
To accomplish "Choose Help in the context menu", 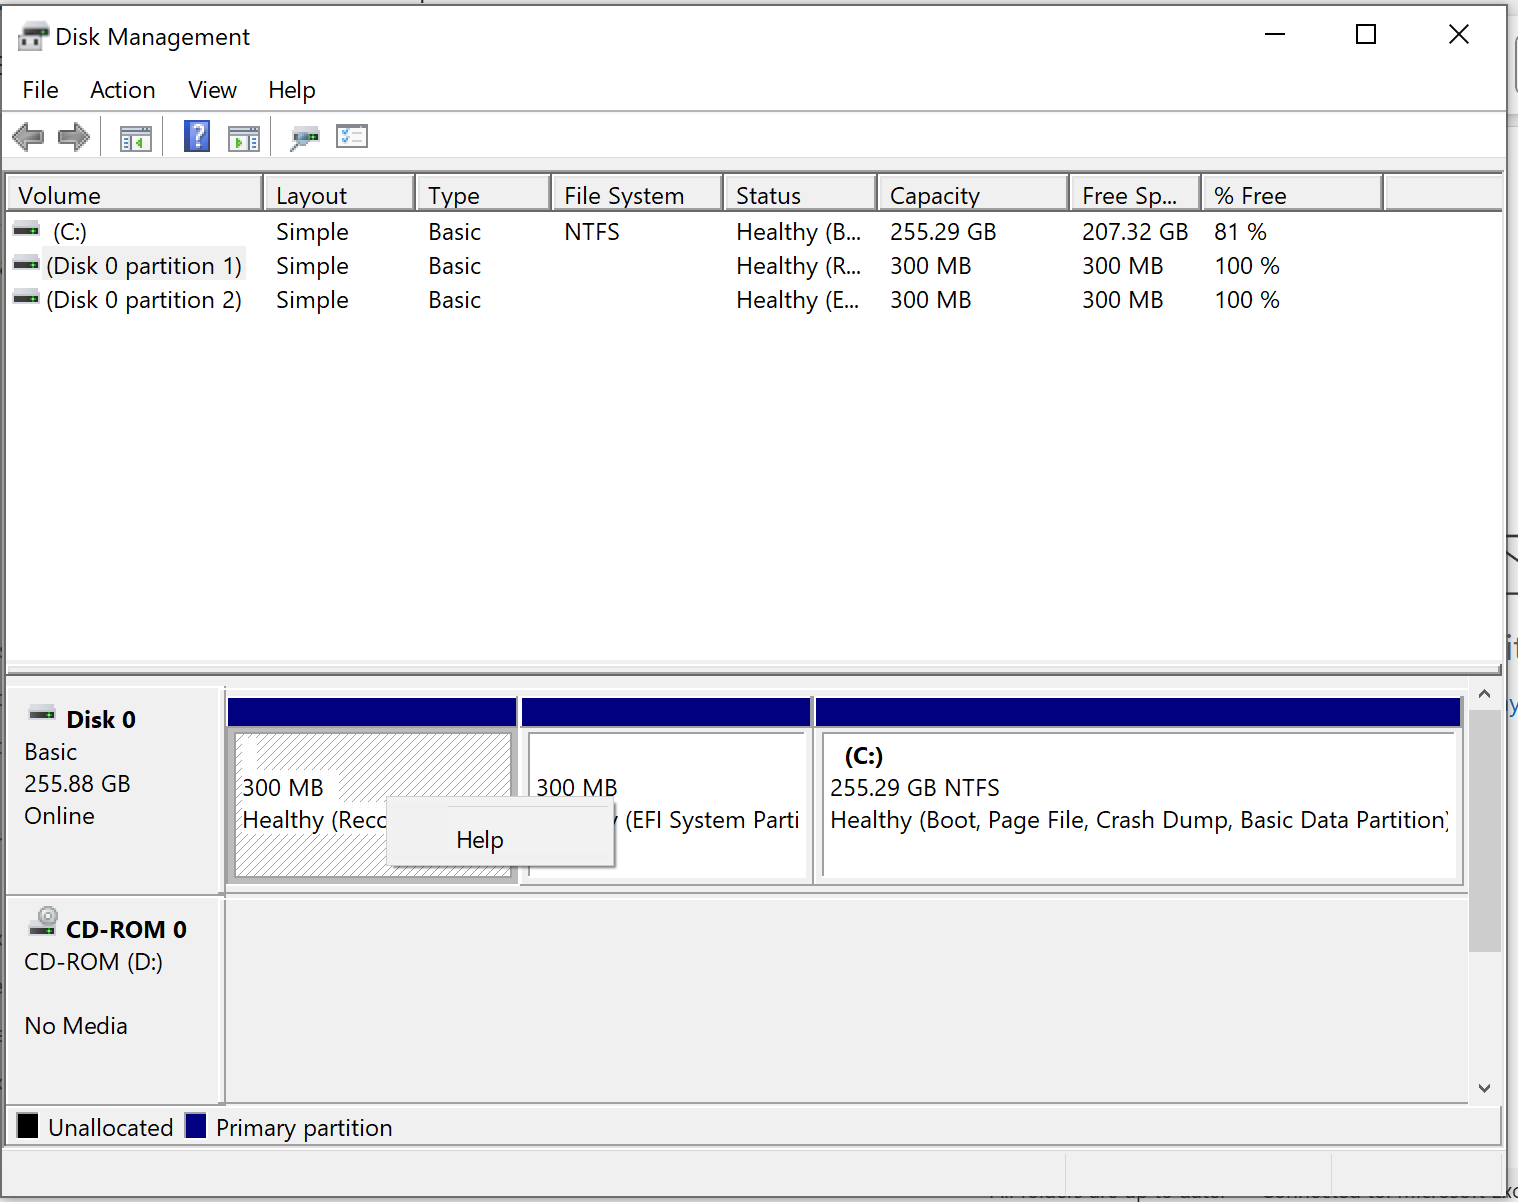I will pyautogui.click(x=500, y=840).
